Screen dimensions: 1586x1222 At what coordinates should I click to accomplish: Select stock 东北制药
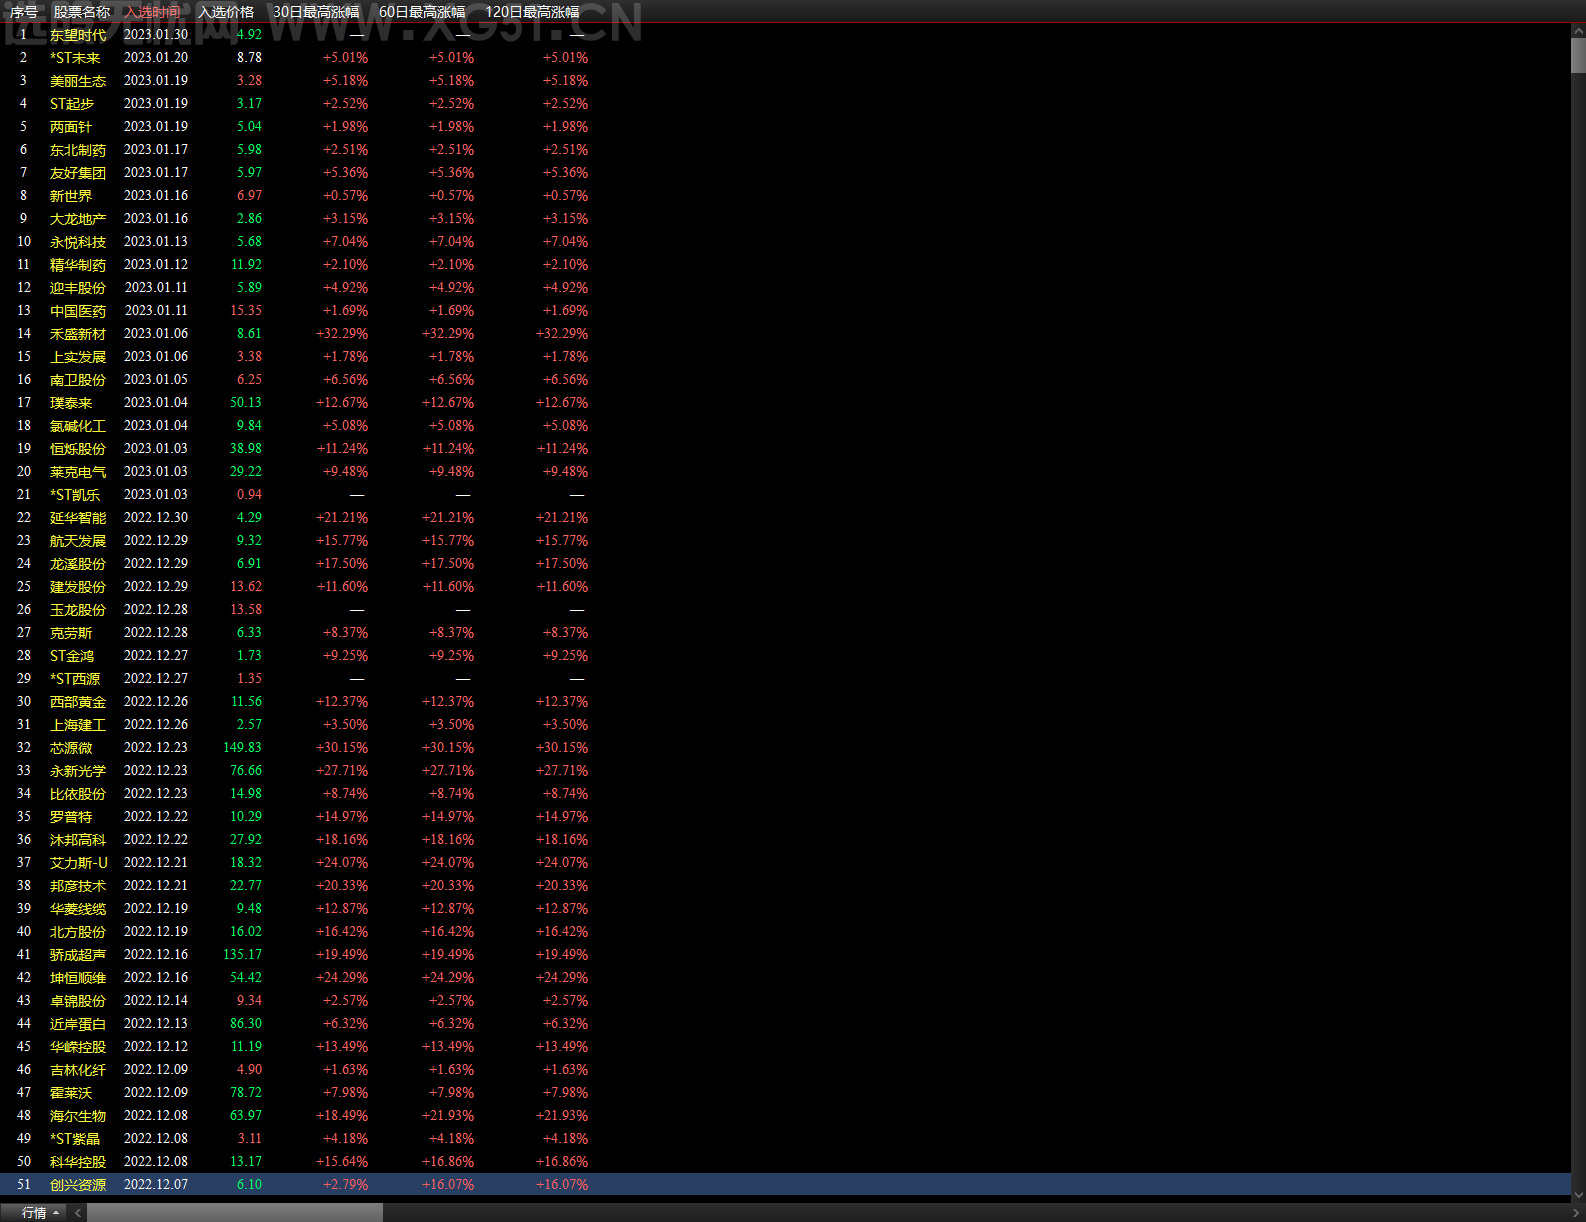point(78,150)
